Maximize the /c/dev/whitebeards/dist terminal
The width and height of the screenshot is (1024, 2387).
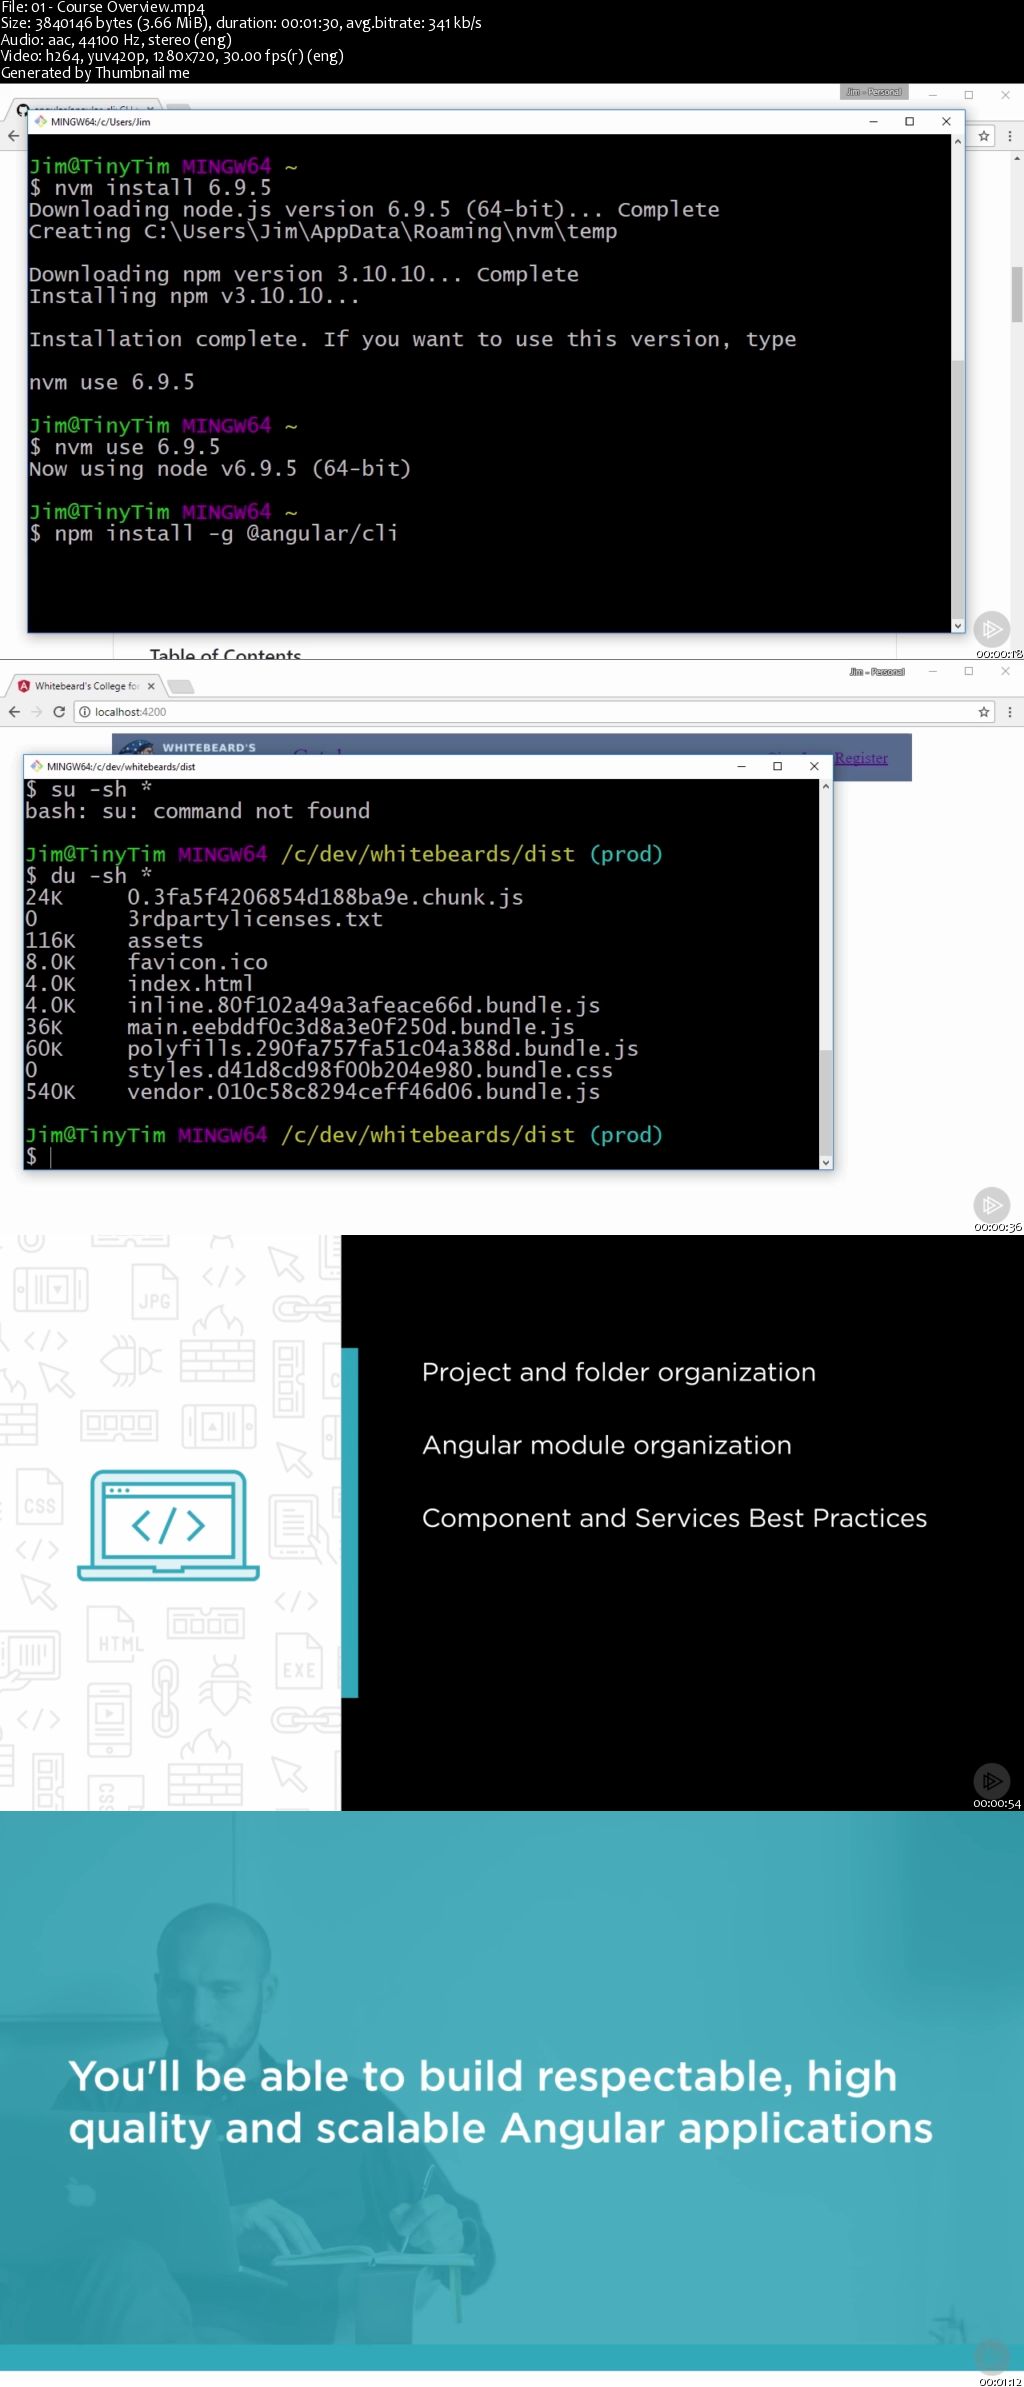(x=777, y=766)
